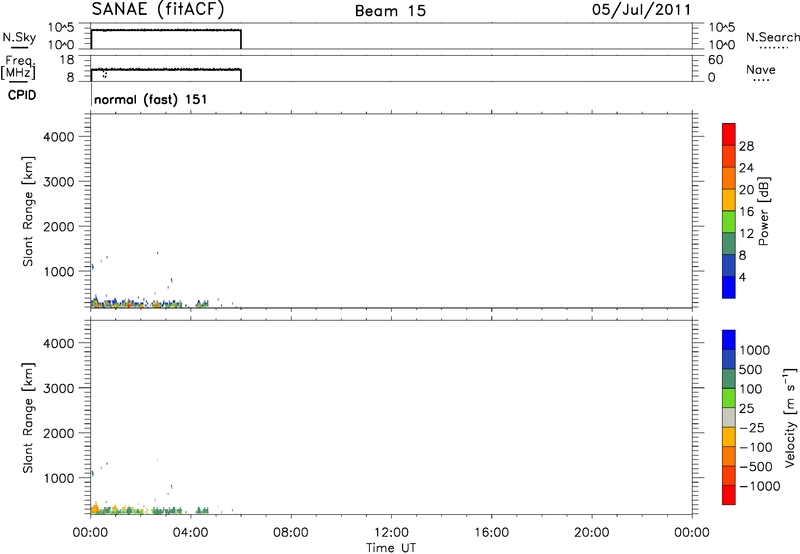Pick the 20–24 dB orange Power swatch
Screen dimensions: 800x554
coord(729,178)
